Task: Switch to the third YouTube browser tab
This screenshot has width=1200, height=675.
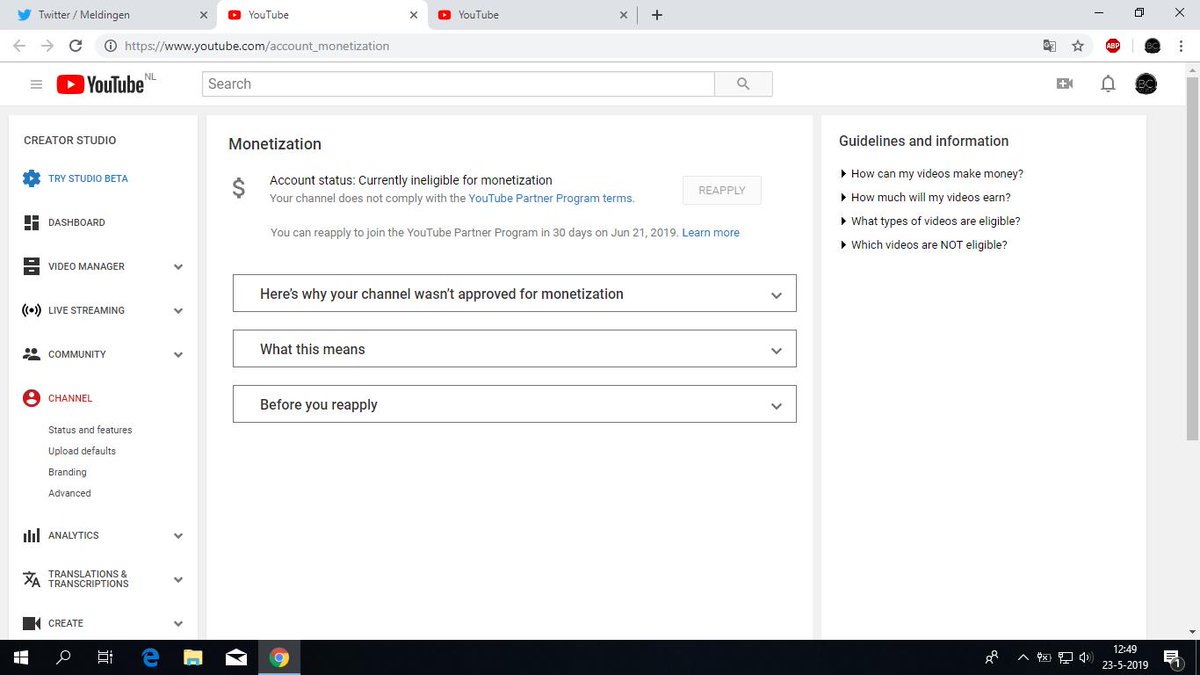Action: [533, 15]
